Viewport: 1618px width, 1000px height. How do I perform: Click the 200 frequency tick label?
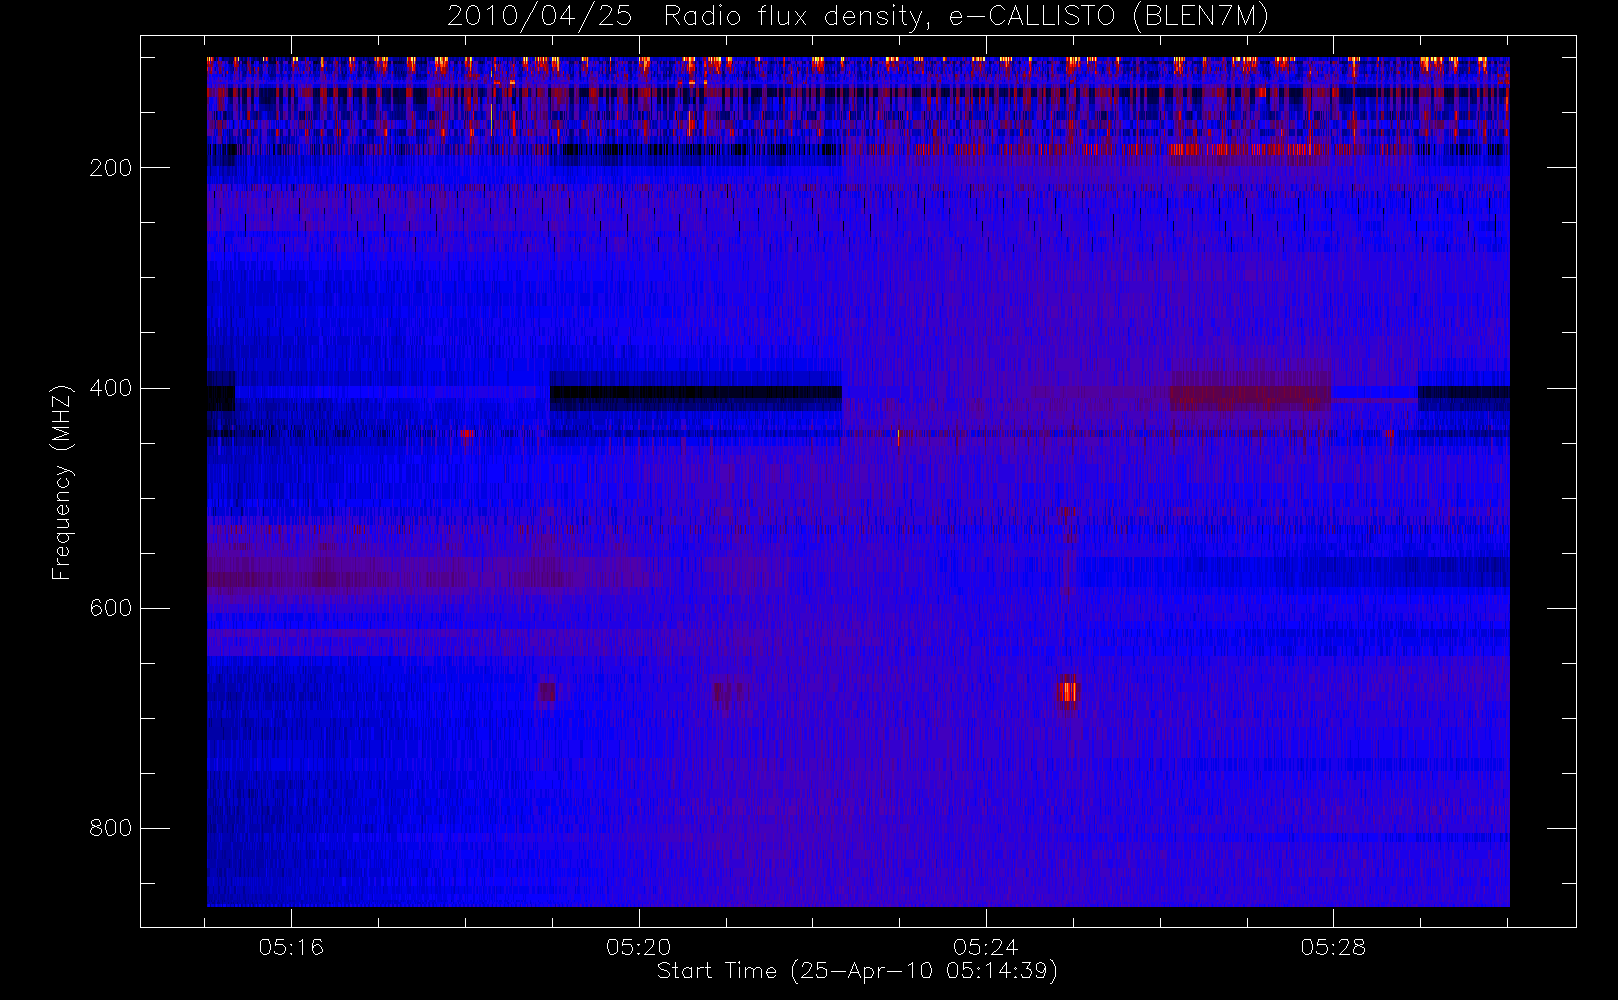click(111, 168)
